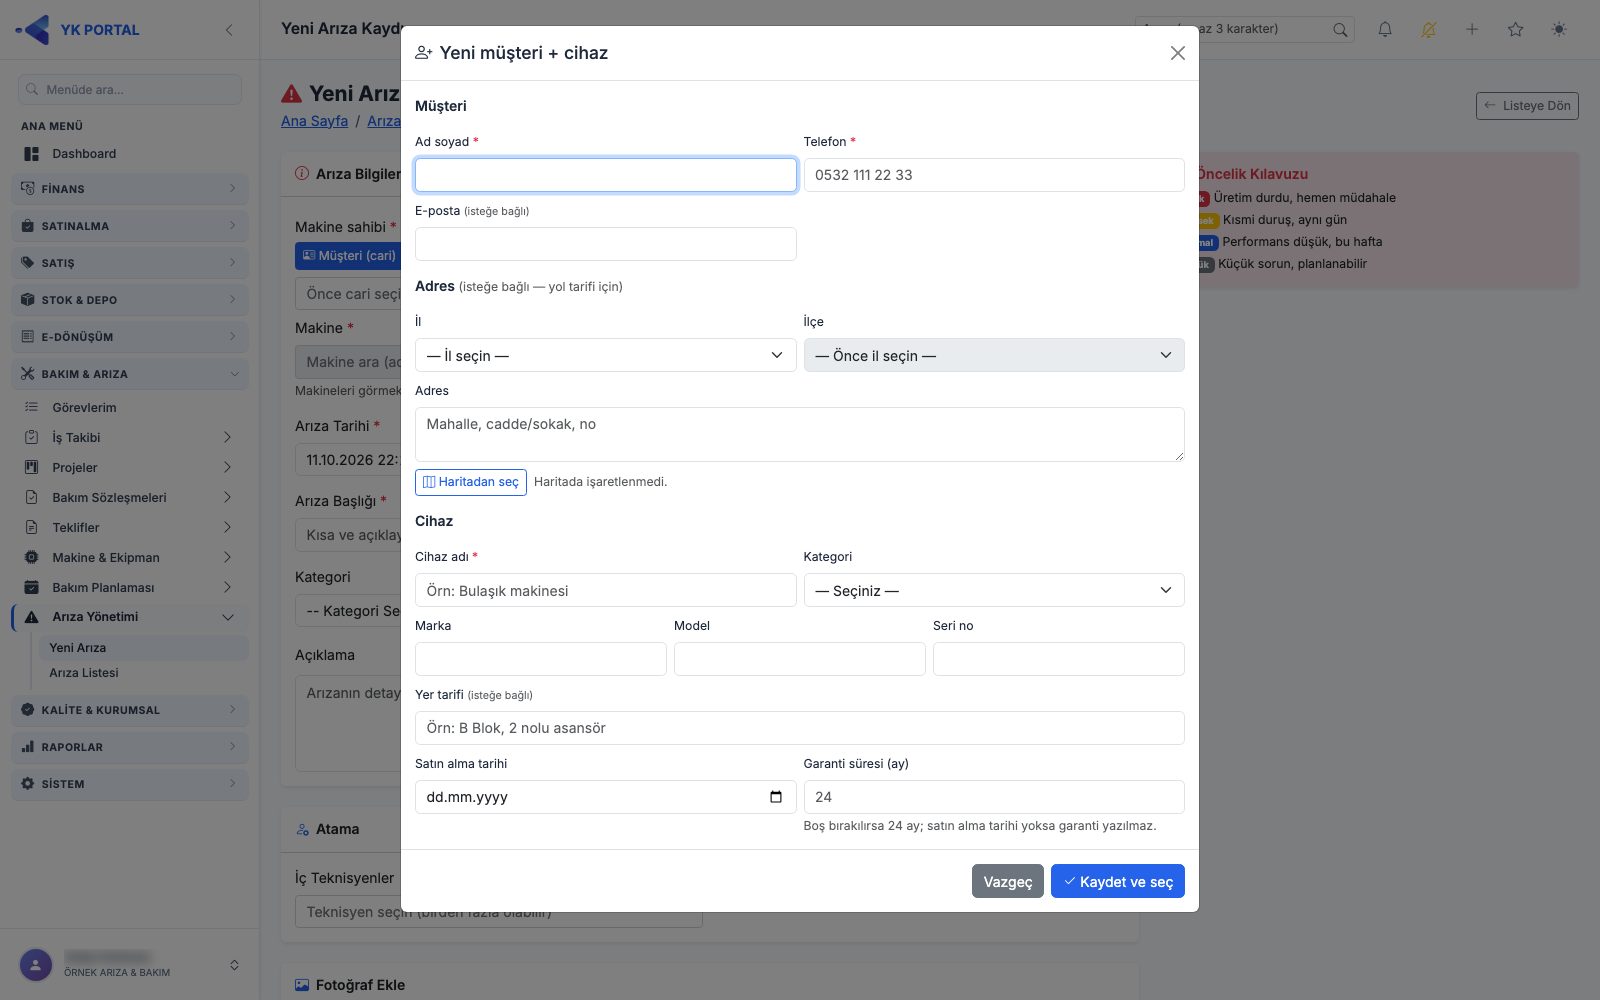Open the notifications bell icon
The image size is (1600, 1000).
[x=1385, y=29]
